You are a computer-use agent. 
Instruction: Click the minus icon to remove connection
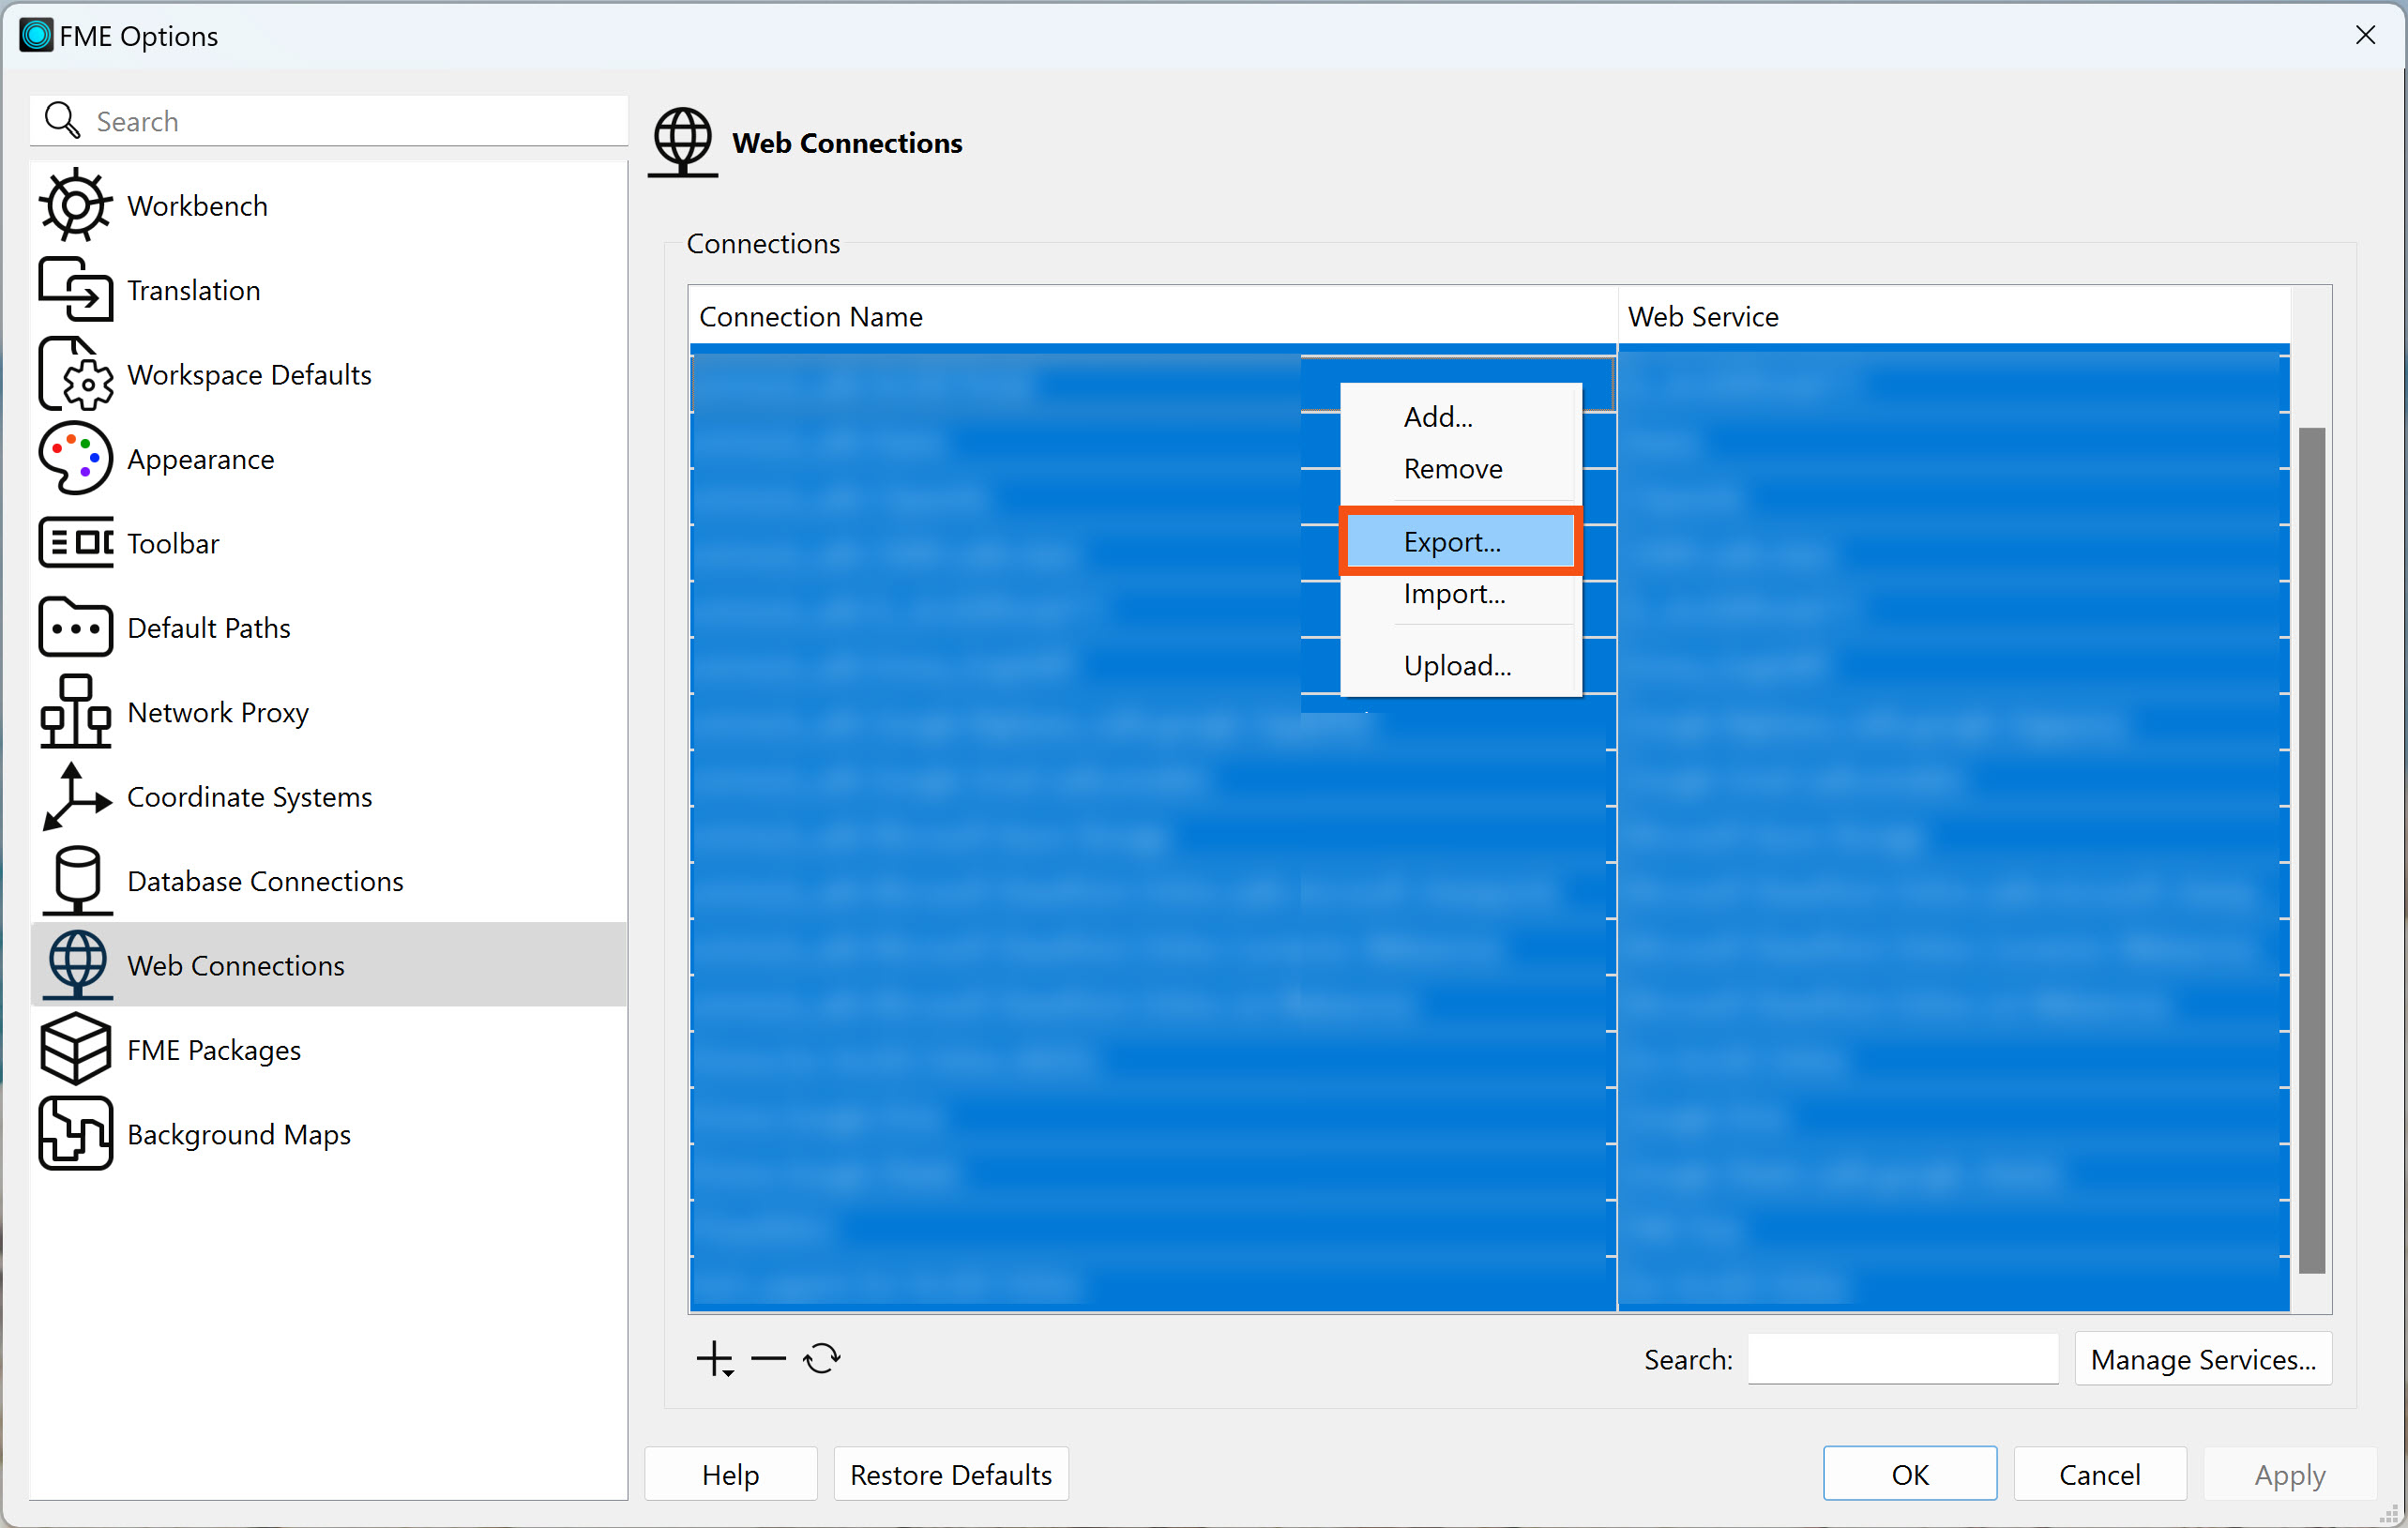pyautogui.click(x=768, y=1359)
